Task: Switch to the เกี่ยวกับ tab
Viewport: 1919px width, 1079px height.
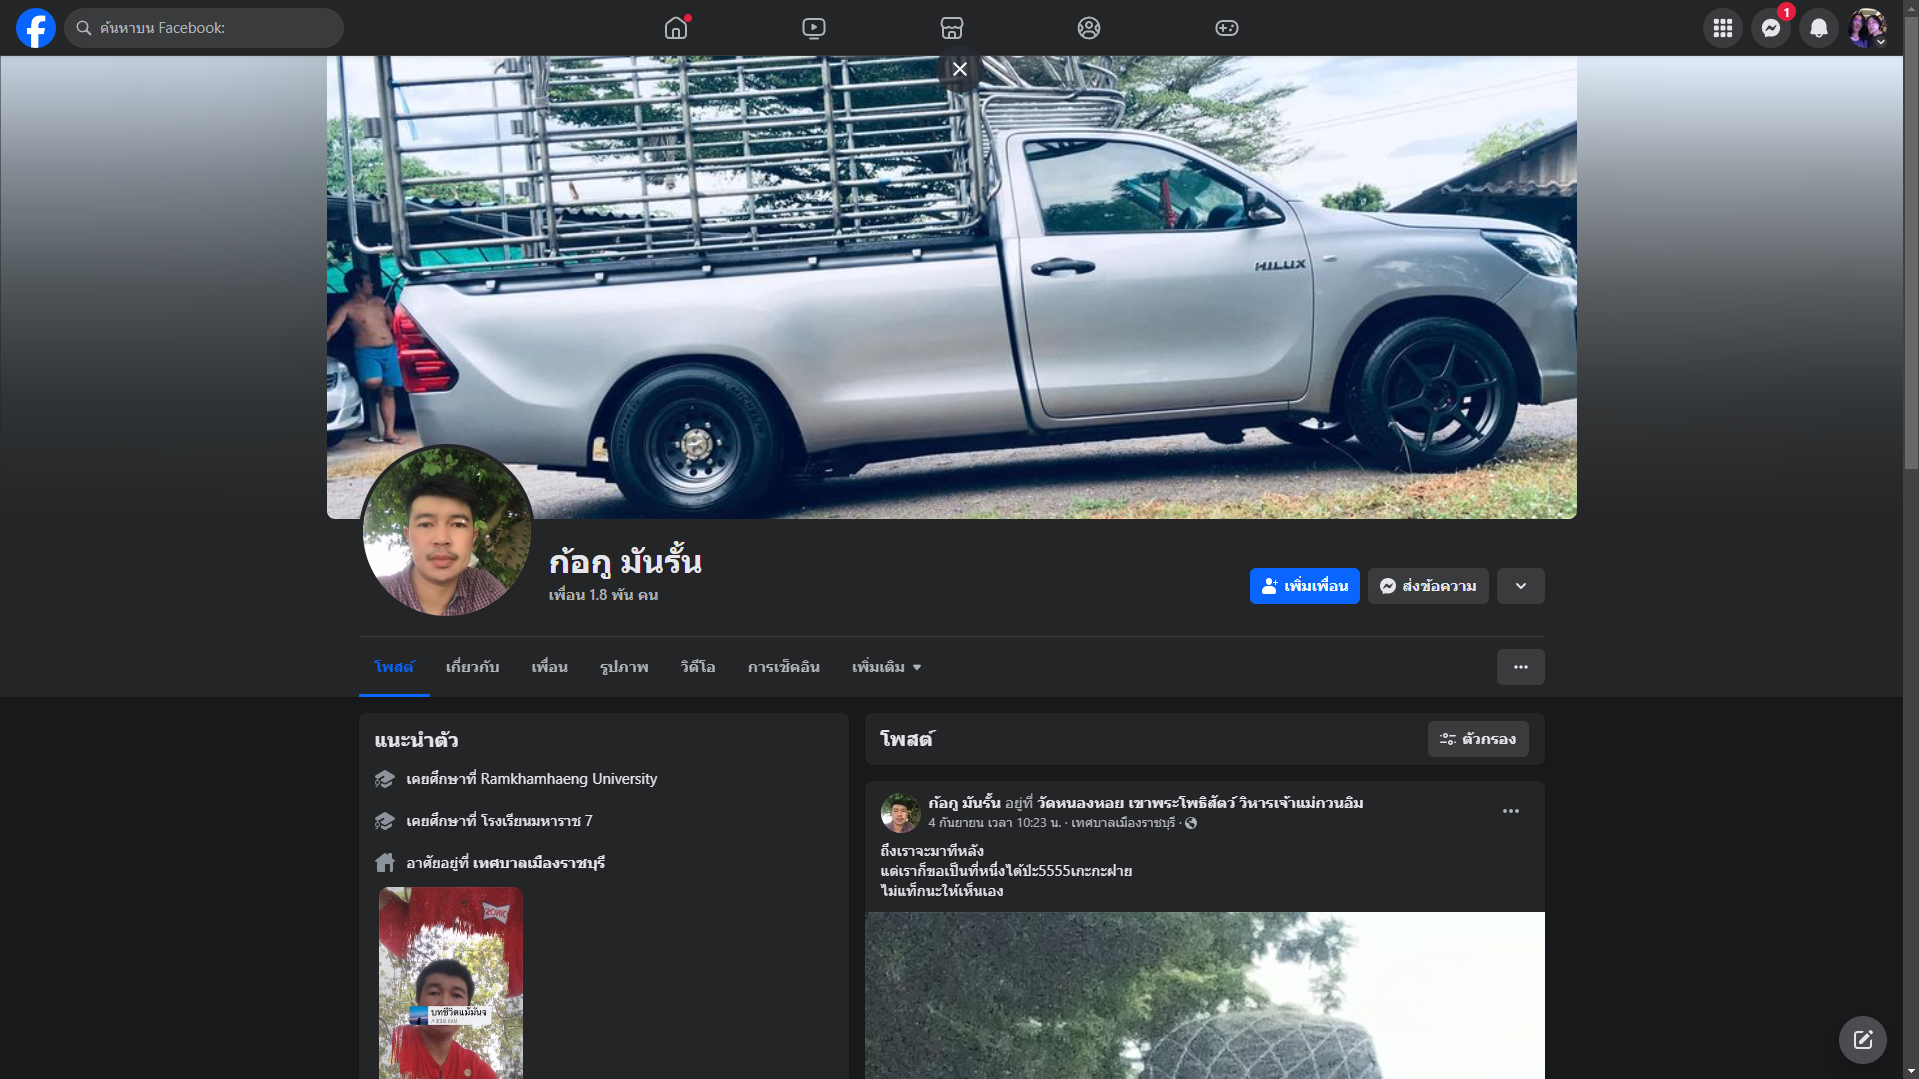Action: pyautogui.click(x=473, y=667)
